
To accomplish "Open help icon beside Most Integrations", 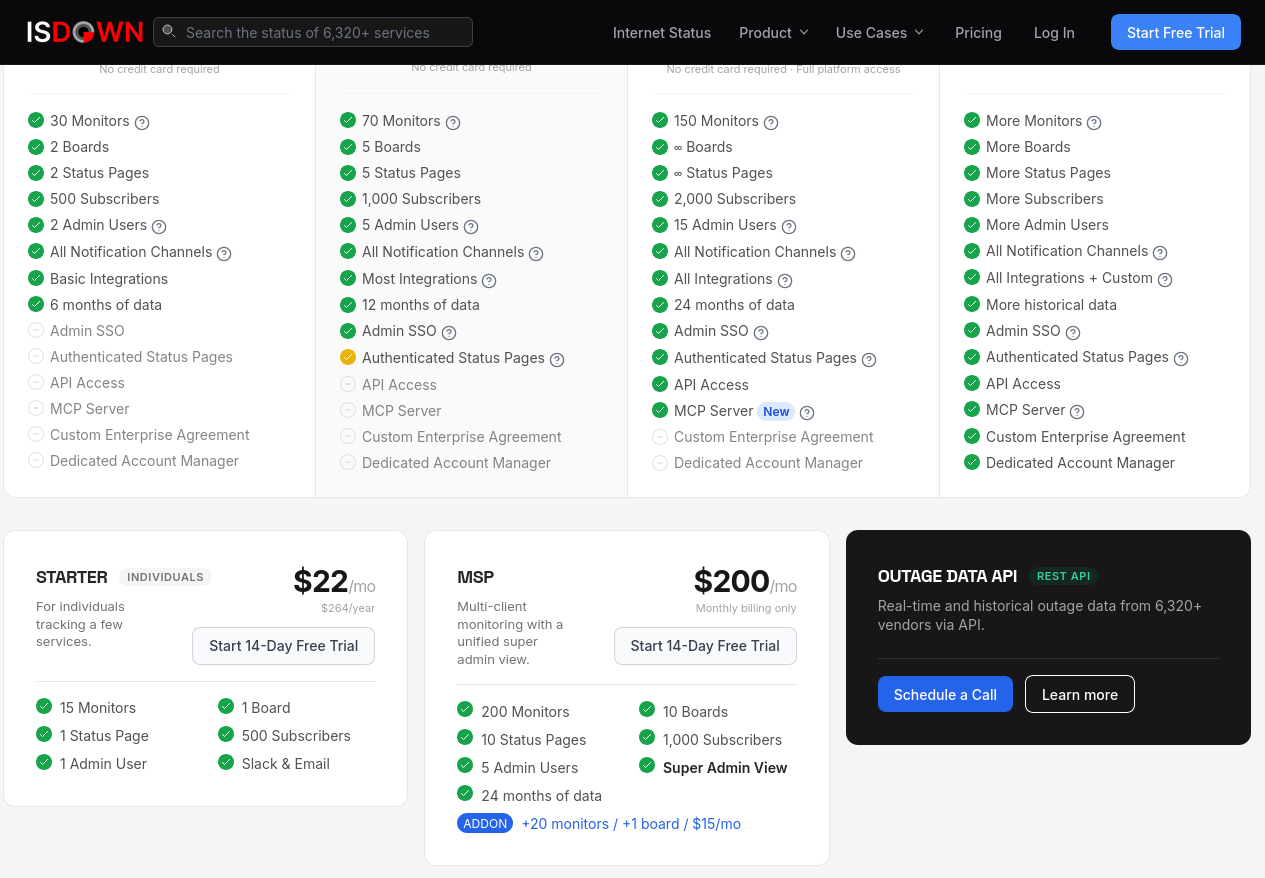I will (489, 280).
